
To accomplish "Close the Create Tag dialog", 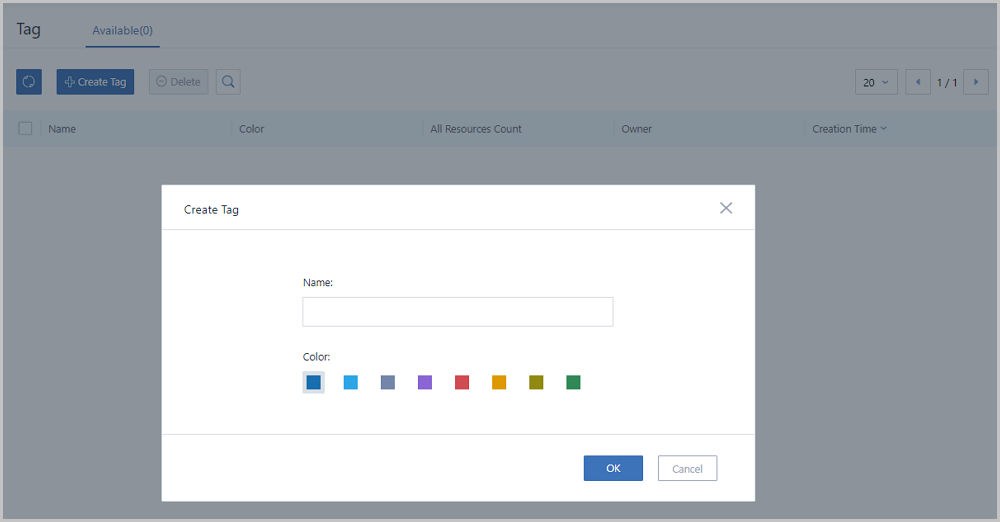I will point(726,208).
